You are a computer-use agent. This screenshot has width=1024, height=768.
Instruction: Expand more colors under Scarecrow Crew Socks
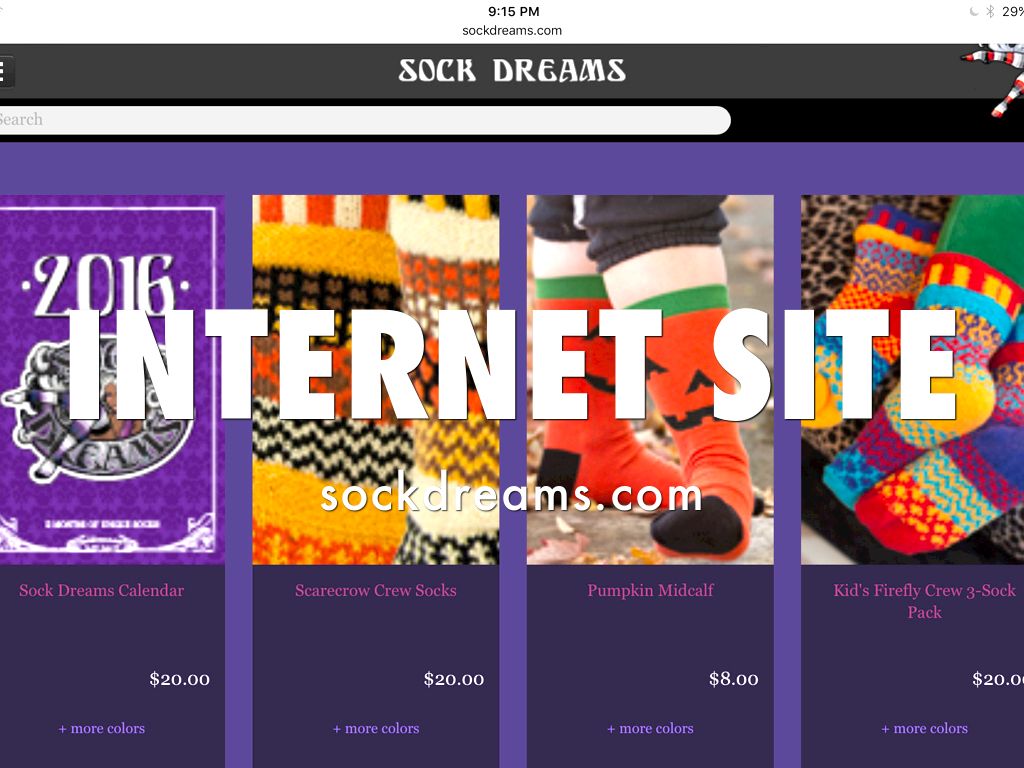(x=376, y=728)
